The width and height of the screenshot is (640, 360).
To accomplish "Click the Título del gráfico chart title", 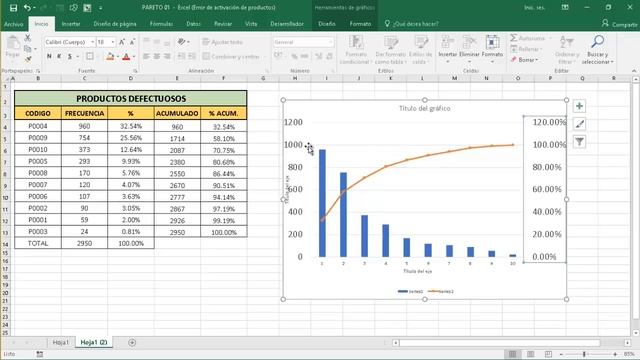I will 424,108.
